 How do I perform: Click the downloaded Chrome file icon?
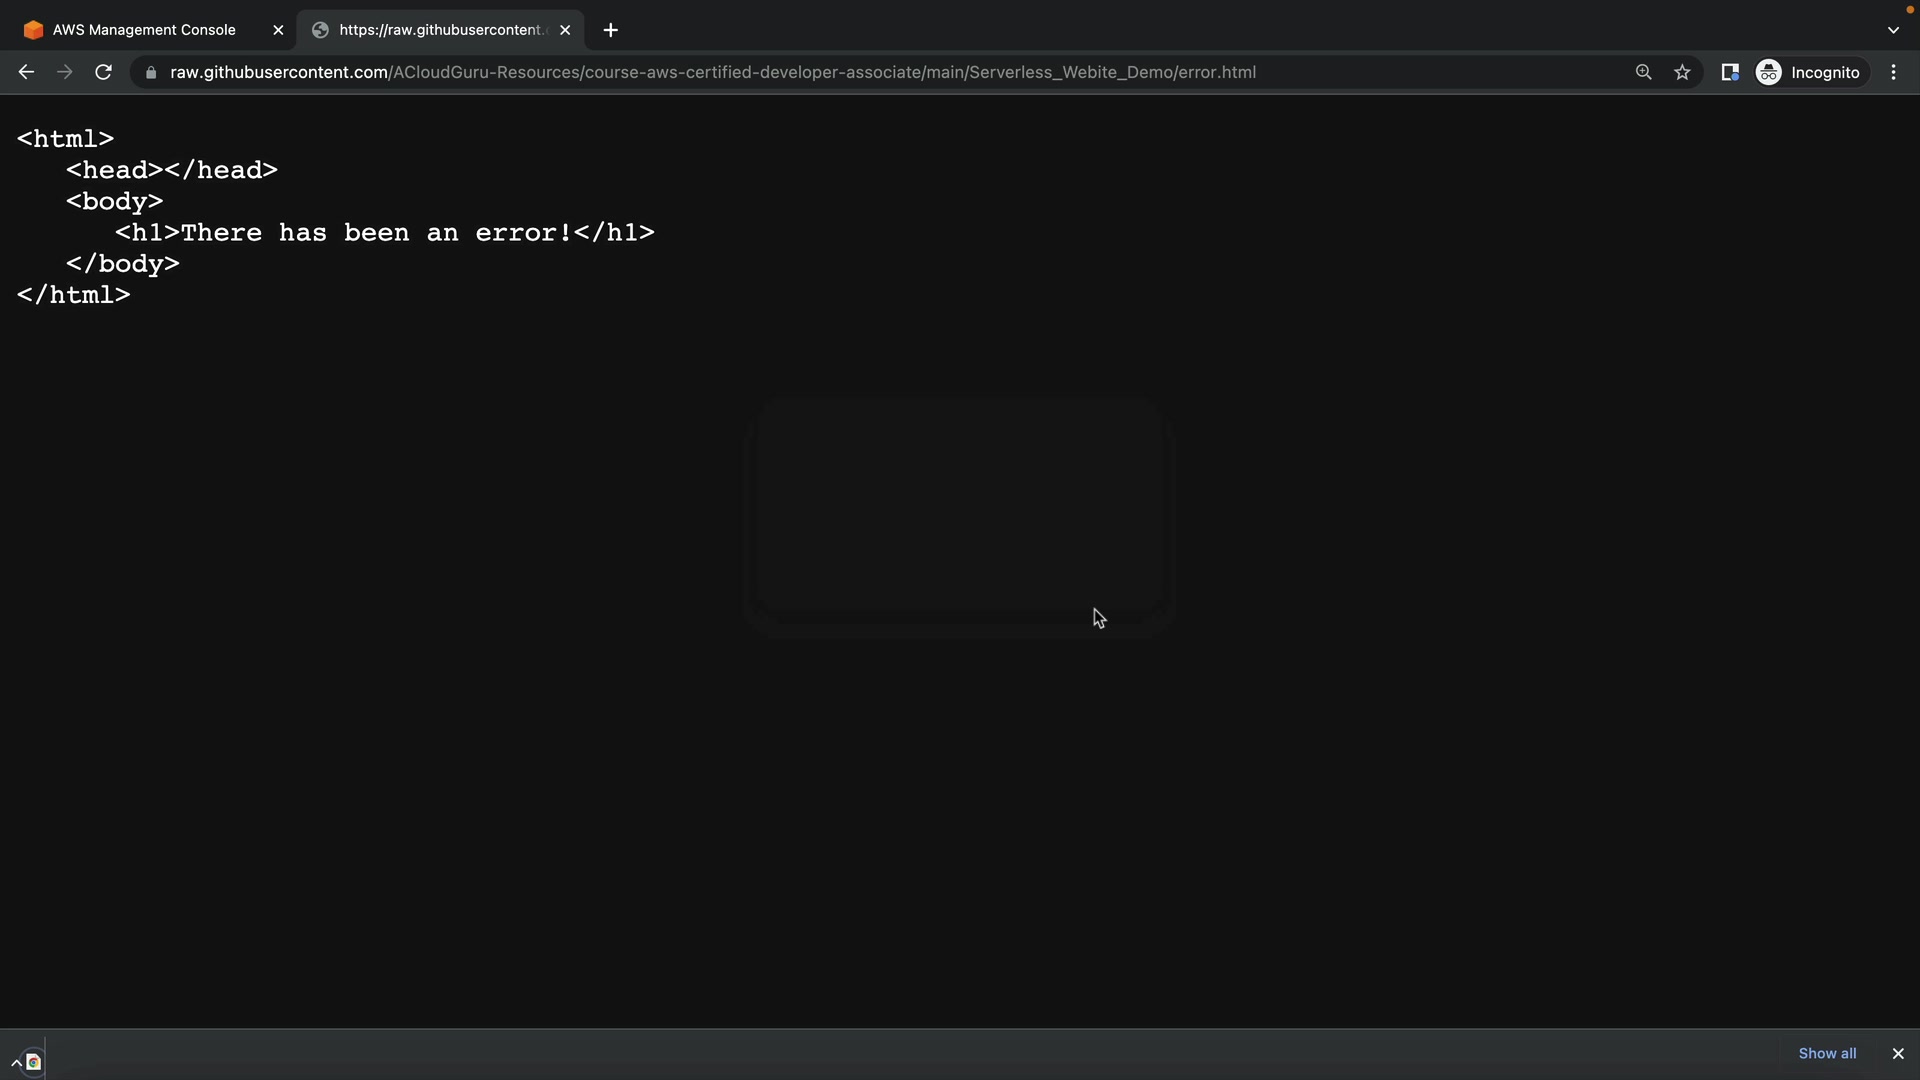coord(34,1062)
